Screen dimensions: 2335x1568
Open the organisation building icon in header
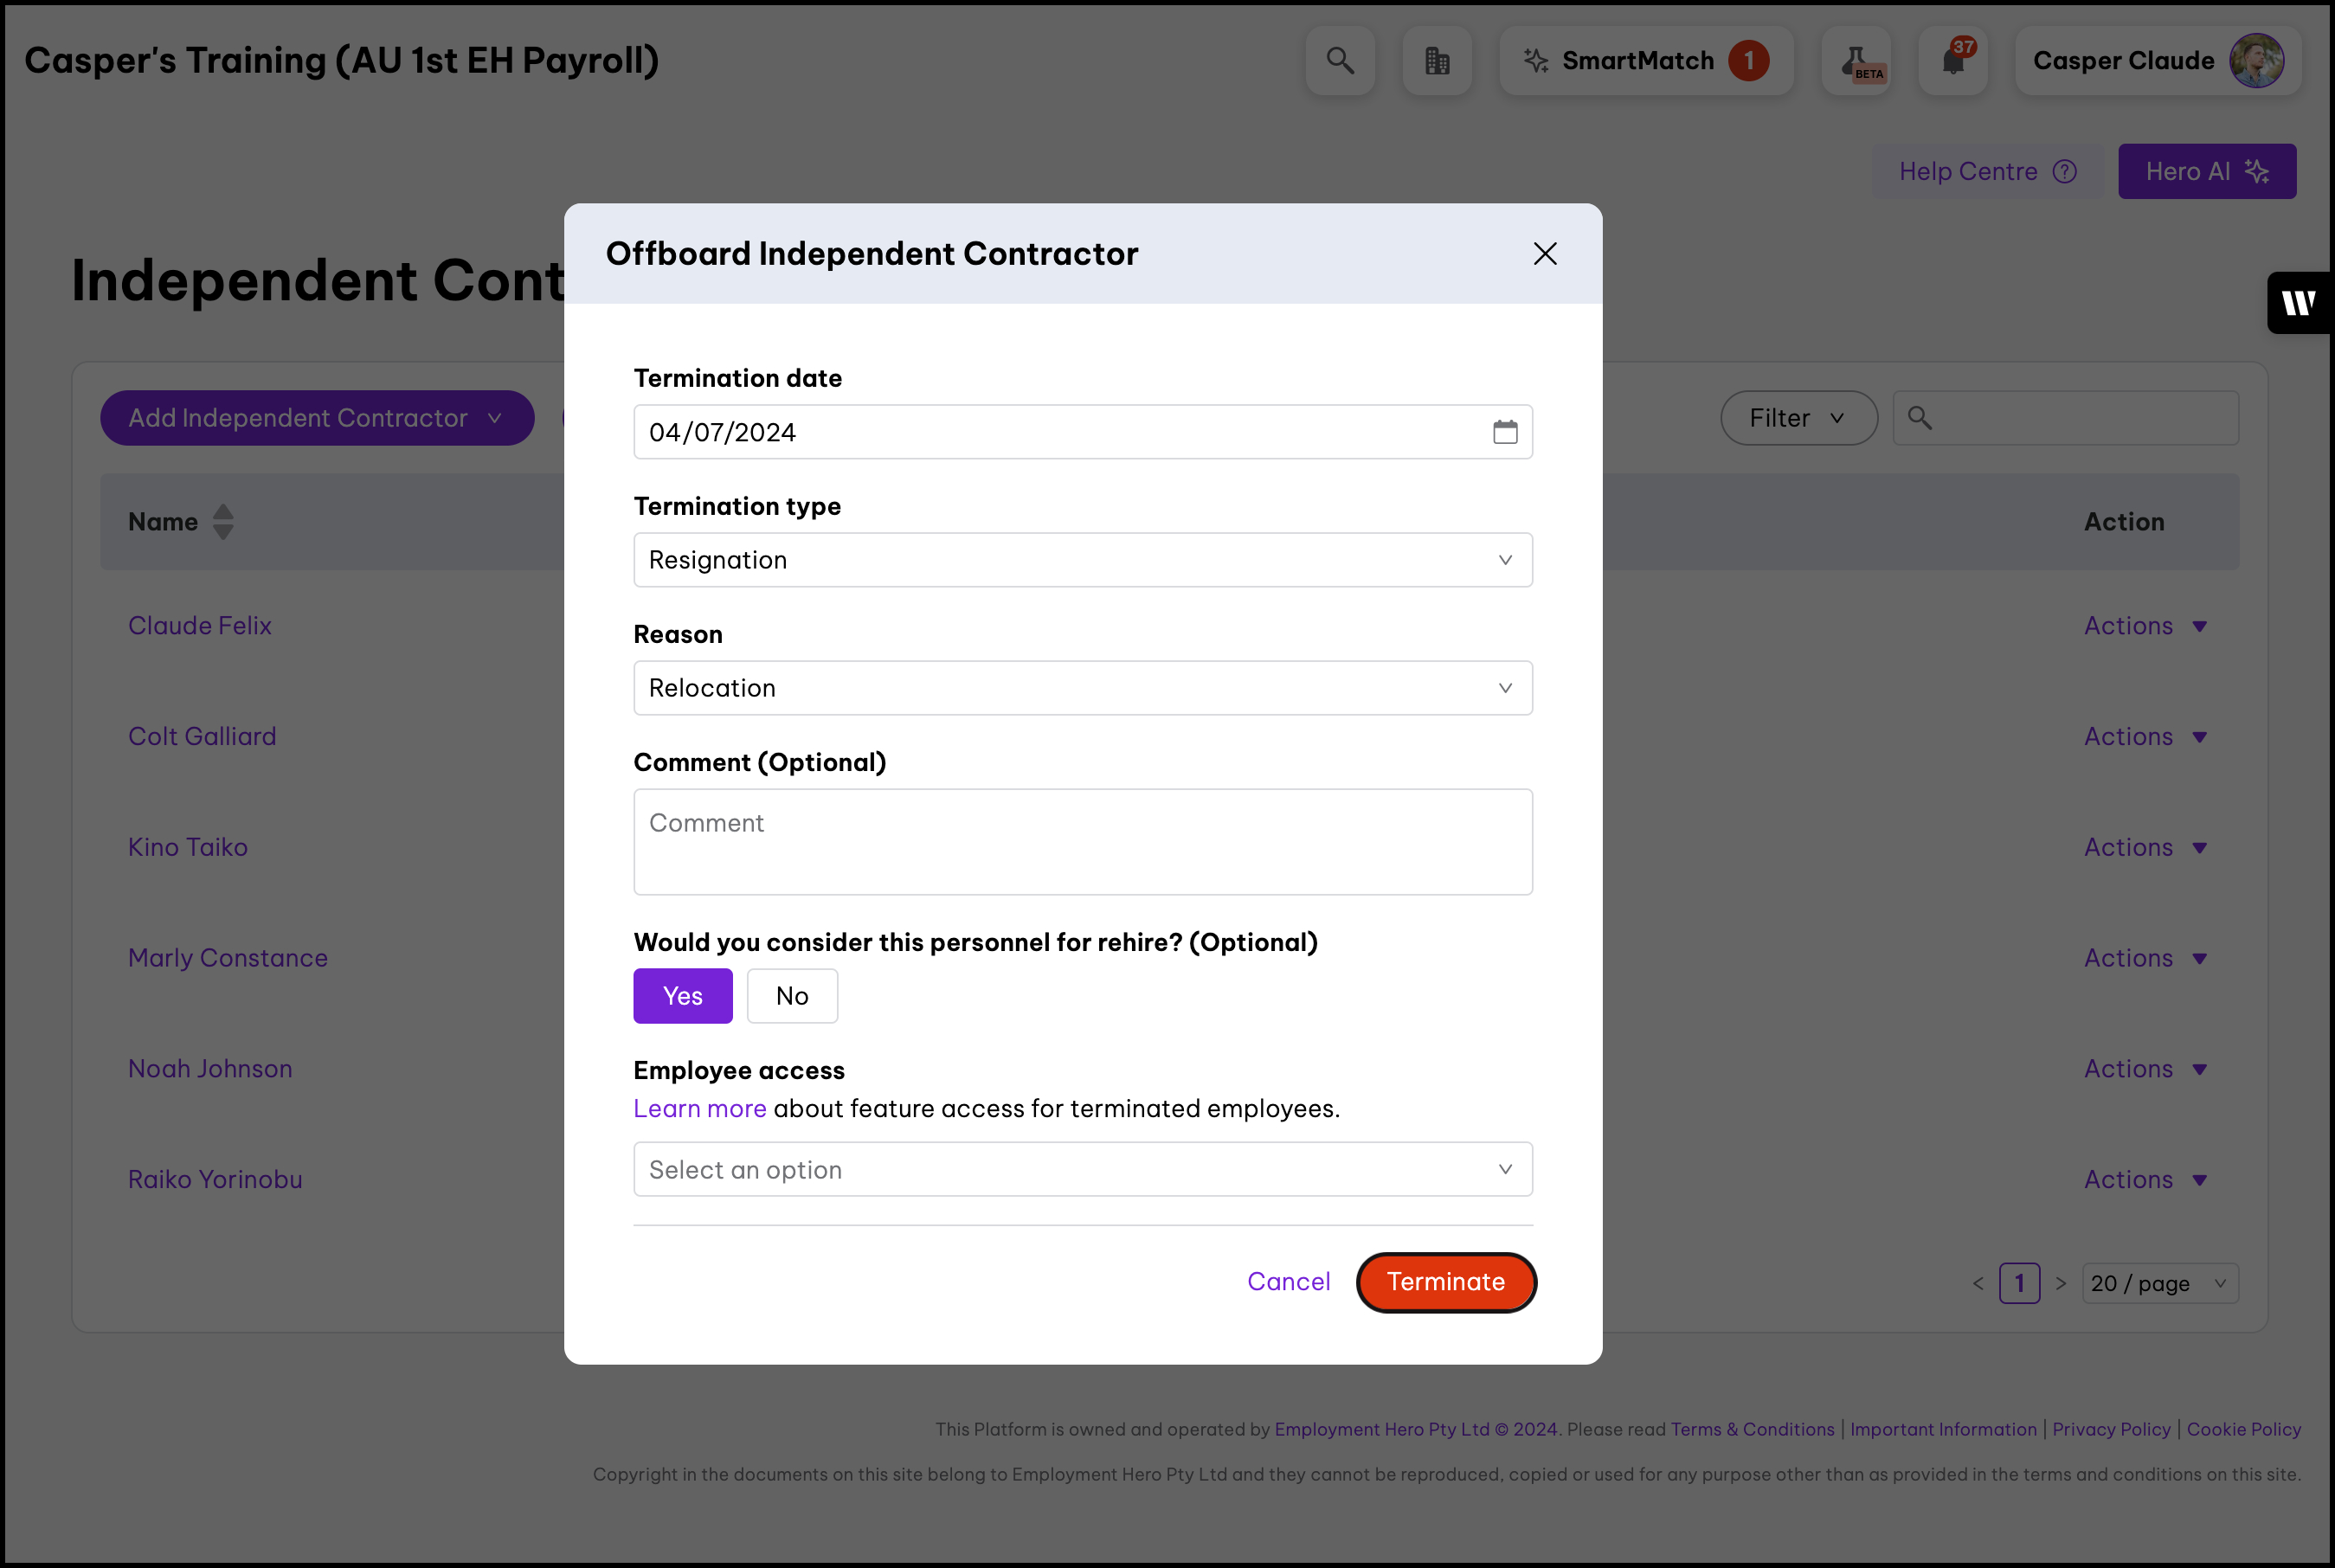point(1436,61)
